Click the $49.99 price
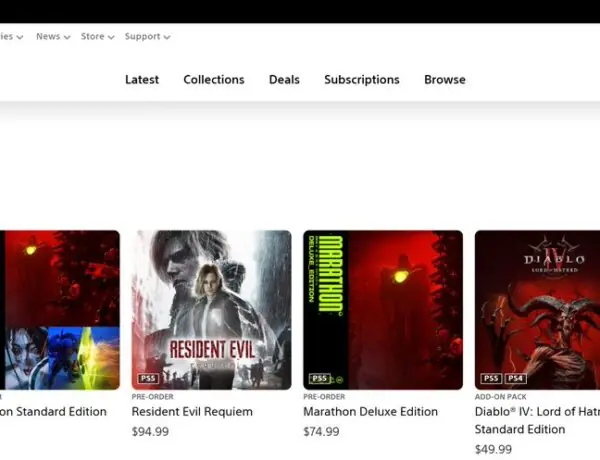Screen dimensions: 600x460 [493, 449]
